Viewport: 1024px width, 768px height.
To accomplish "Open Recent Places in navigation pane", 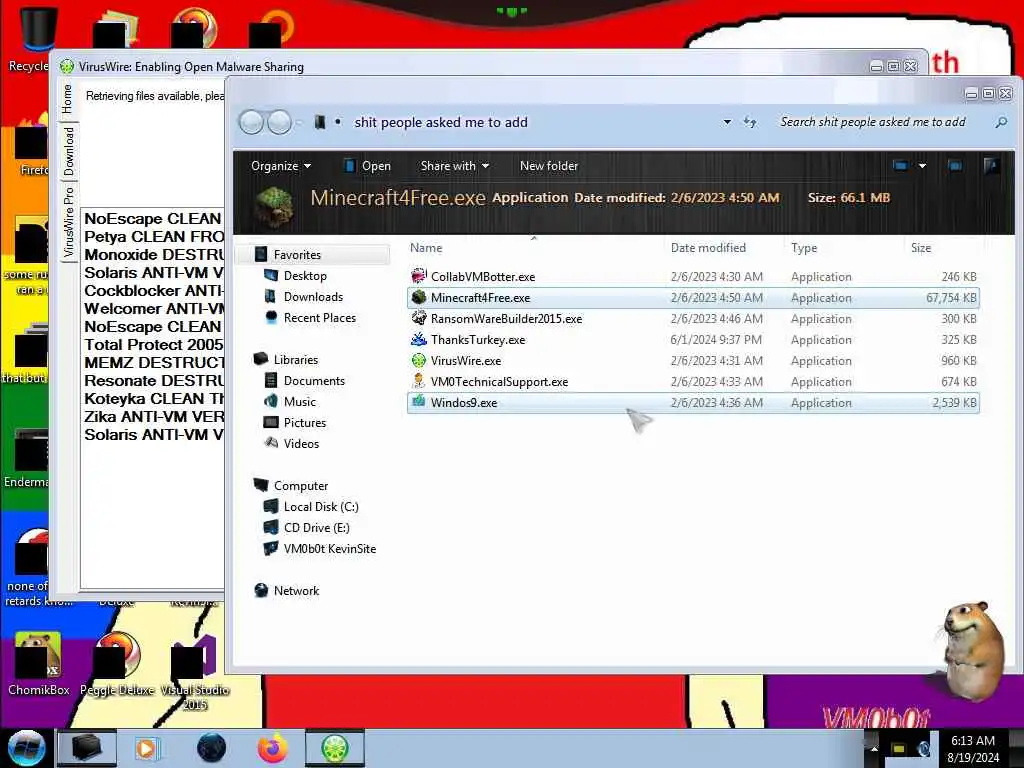I will [319, 317].
